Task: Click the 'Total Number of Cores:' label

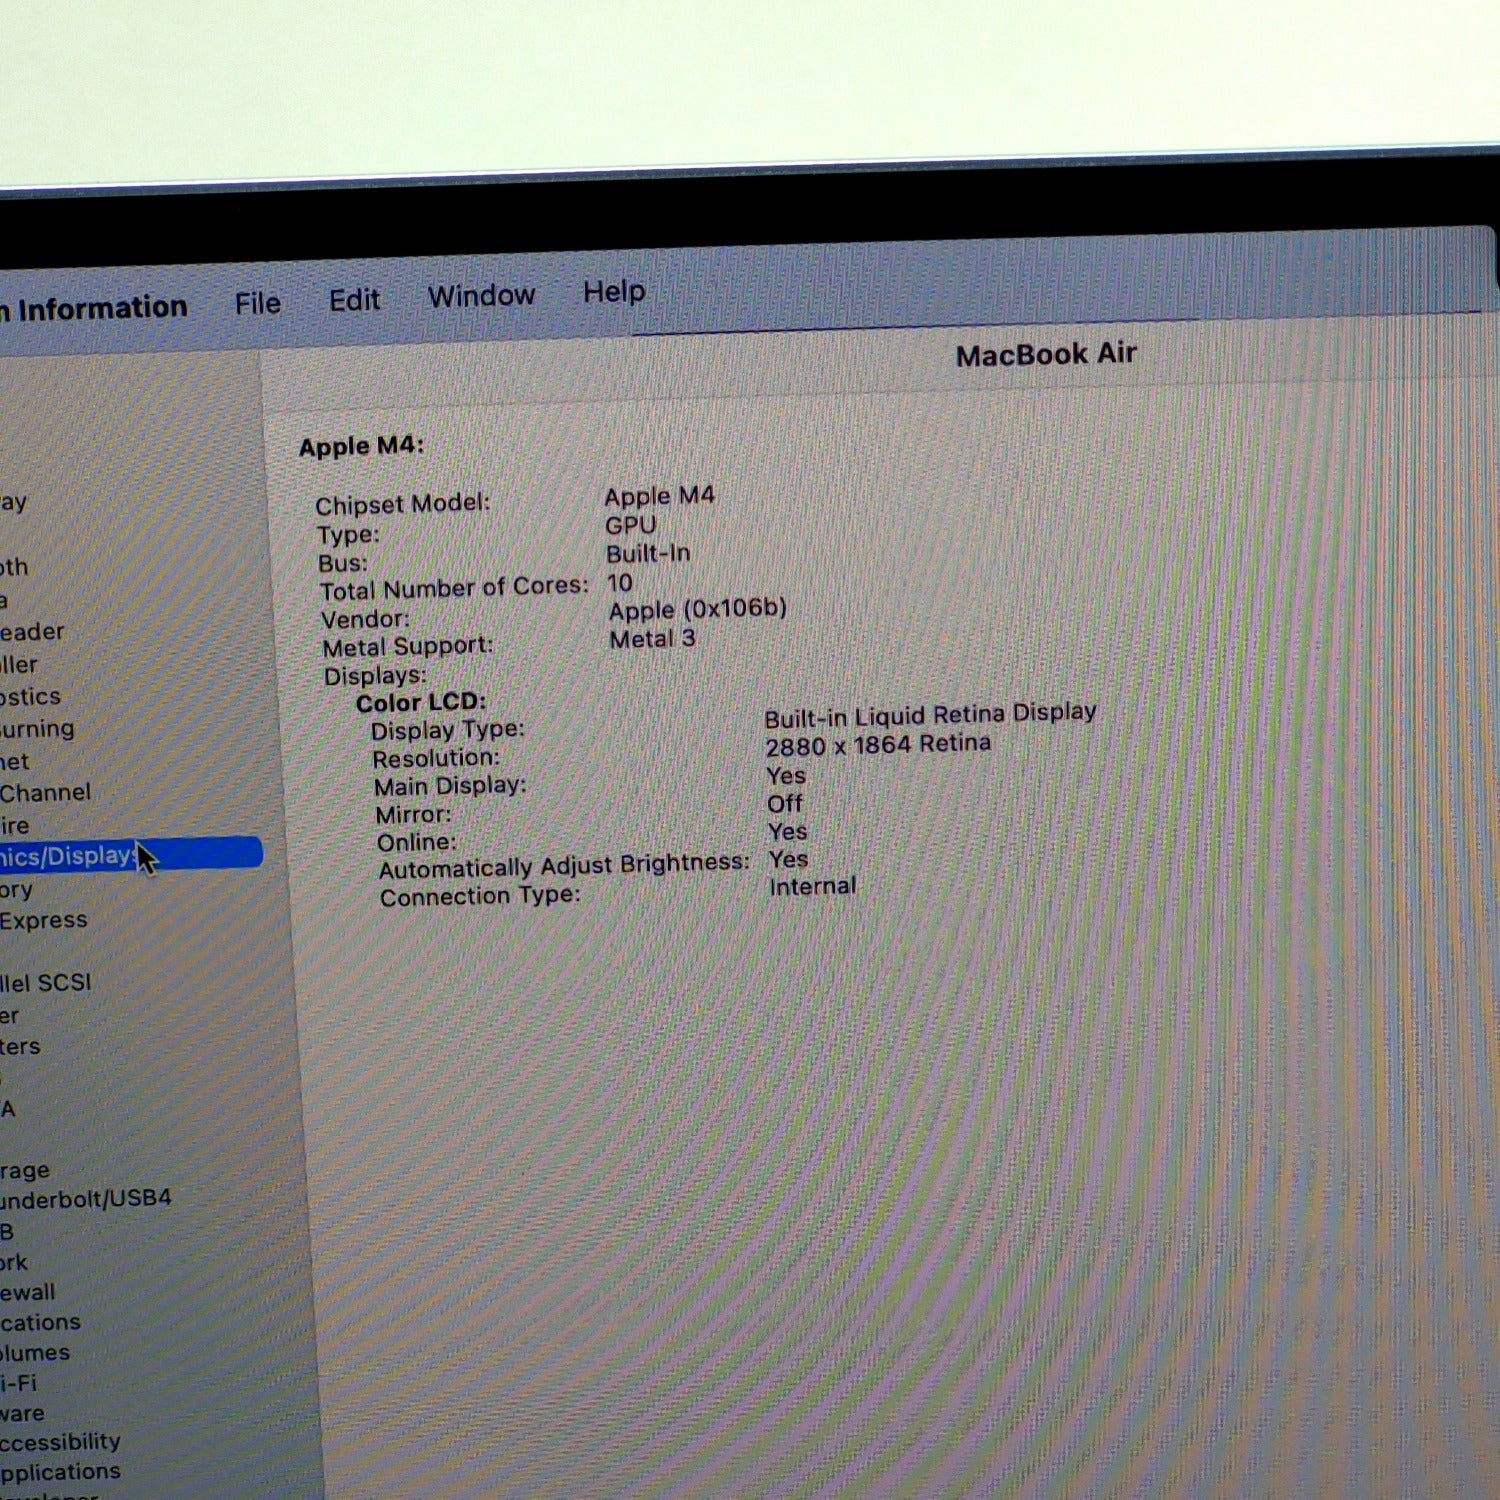Action: (x=454, y=588)
